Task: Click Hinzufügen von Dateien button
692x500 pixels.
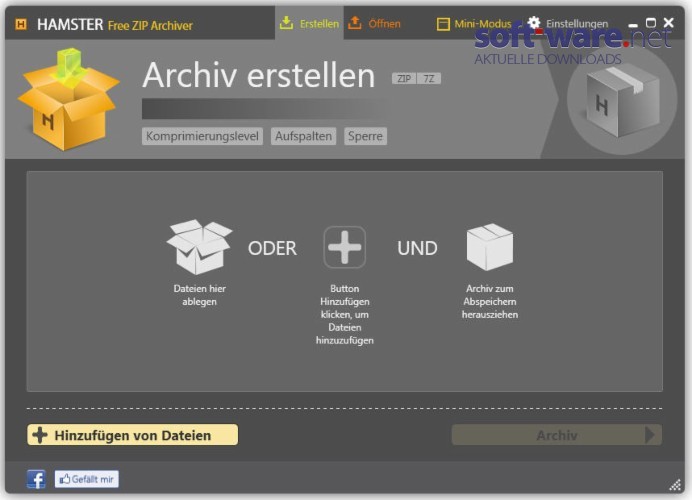Action: coord(132,435)
